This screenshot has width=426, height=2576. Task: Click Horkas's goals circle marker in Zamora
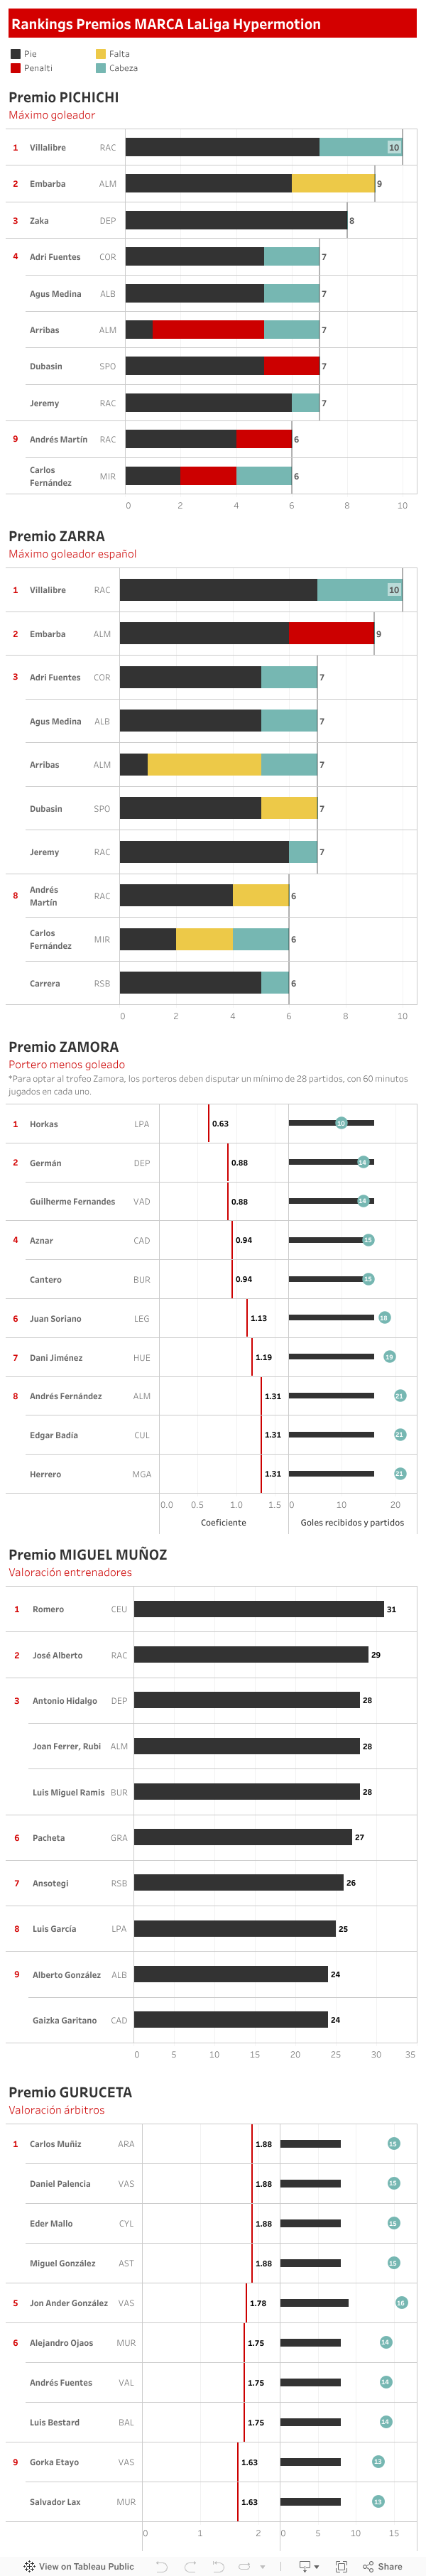pyautogui.click(x=341, y=1123)
